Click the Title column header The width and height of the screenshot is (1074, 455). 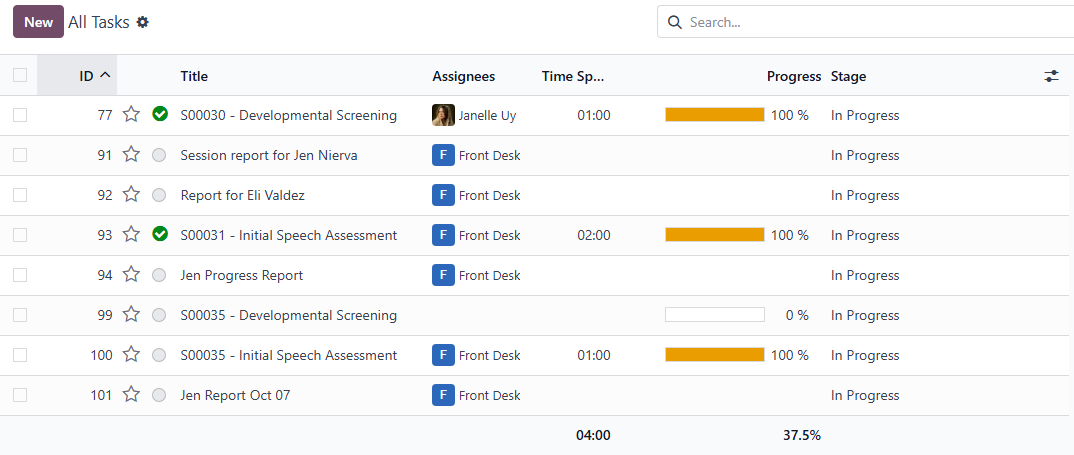click(194, 76)
